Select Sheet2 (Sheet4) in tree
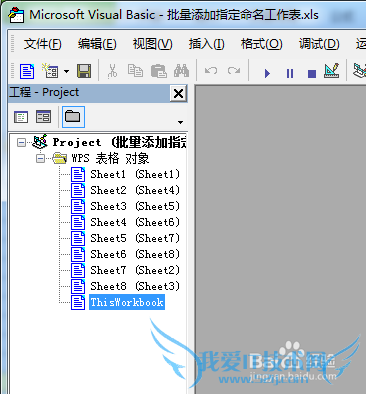Image resolution: width=366 pixels, height=394 pixels. pyautogui.click(x=135, y=190)
